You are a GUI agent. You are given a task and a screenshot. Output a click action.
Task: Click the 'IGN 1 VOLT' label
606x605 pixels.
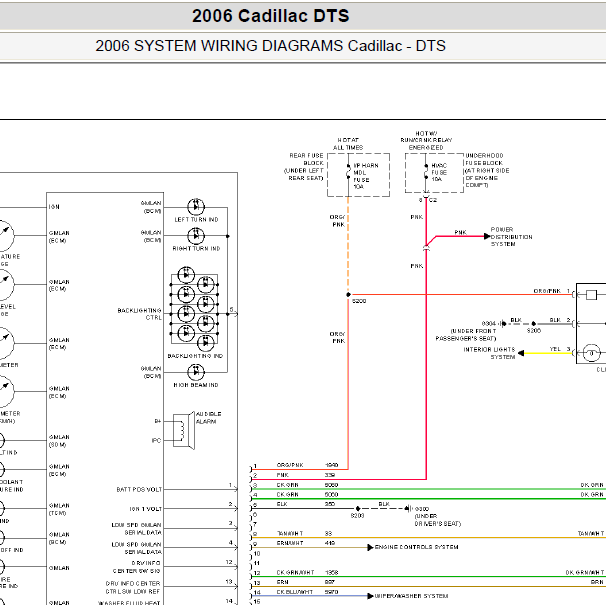(x=146, y=509)
